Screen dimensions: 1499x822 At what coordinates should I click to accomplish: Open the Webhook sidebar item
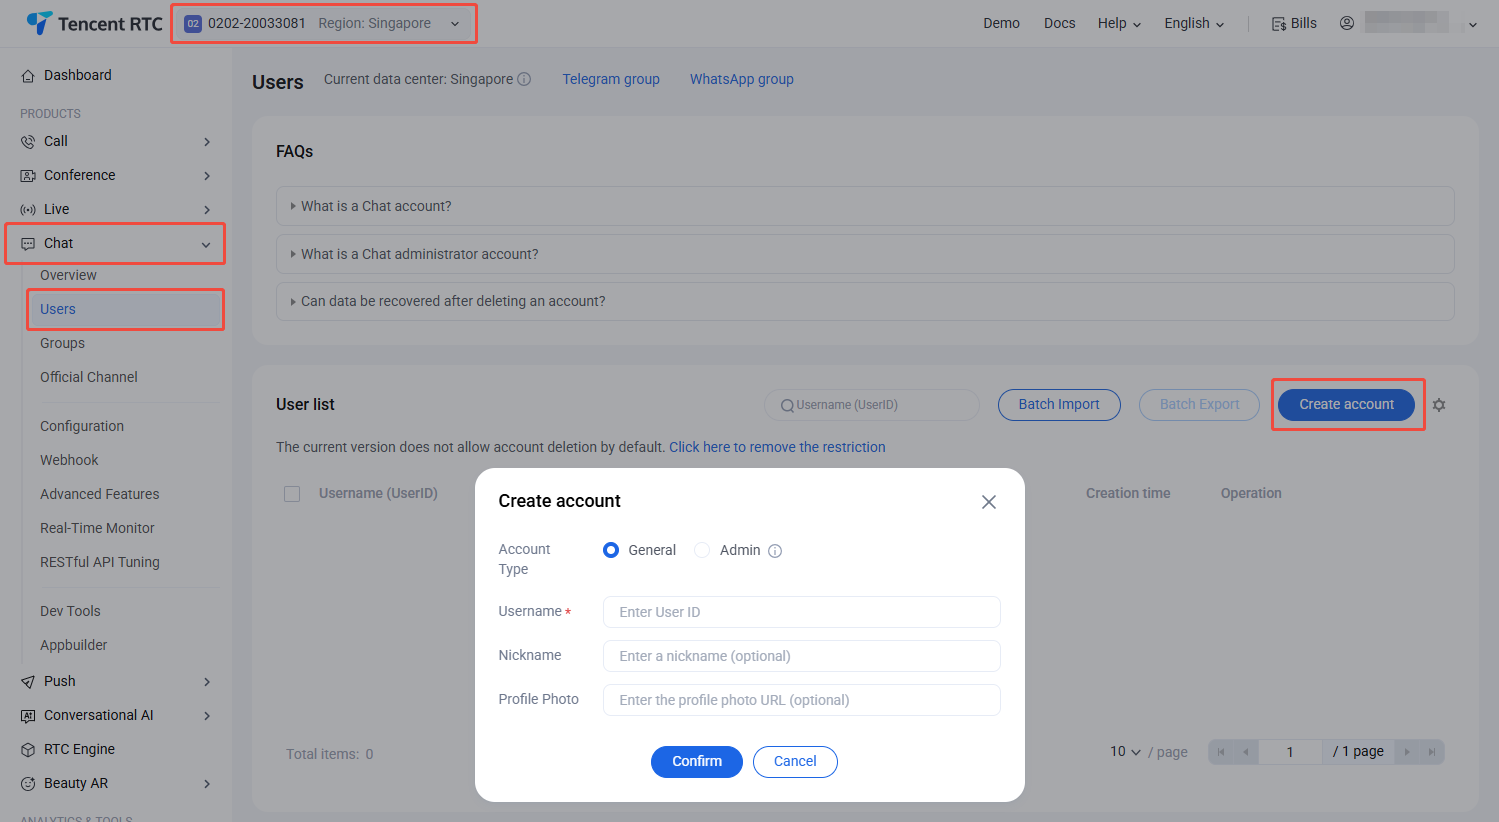pyautogui.click(x=69, y=460)
